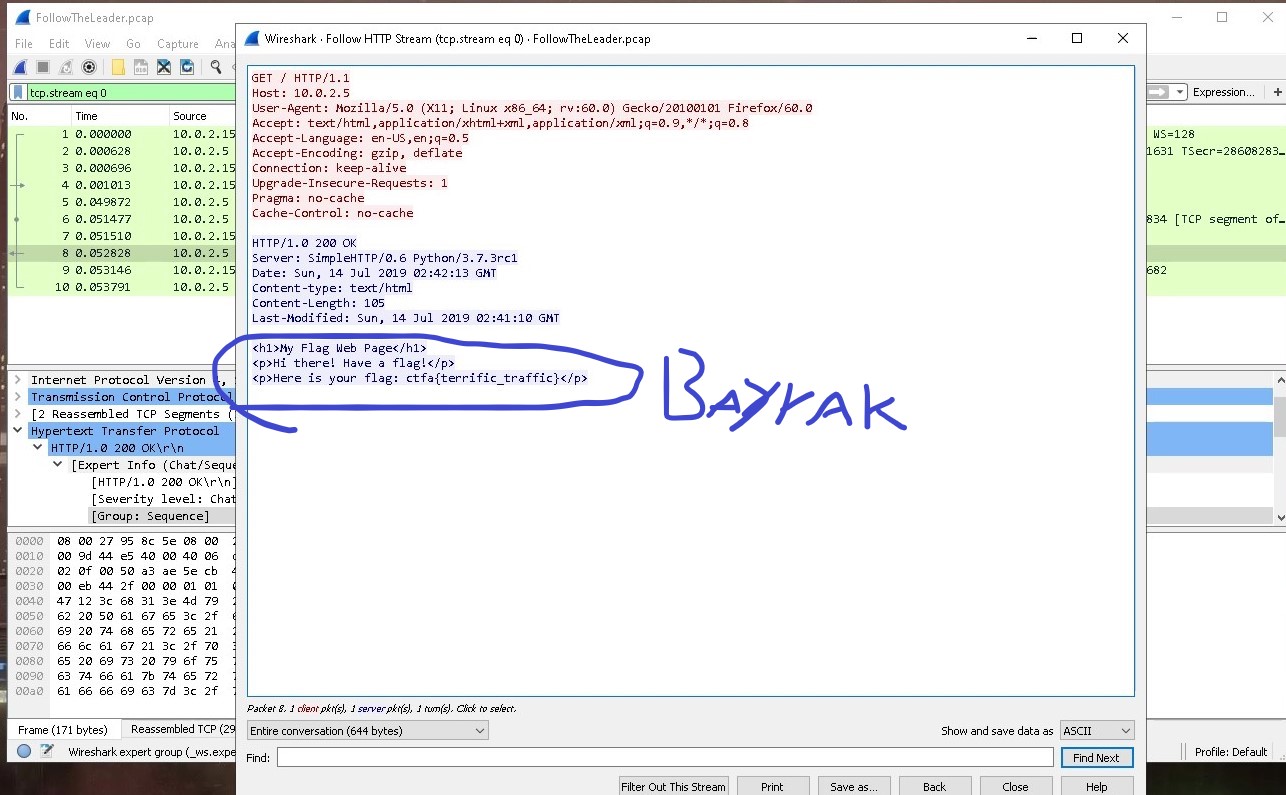
Task: Click the capture file properties notepad icon
Action: point(47,751)
